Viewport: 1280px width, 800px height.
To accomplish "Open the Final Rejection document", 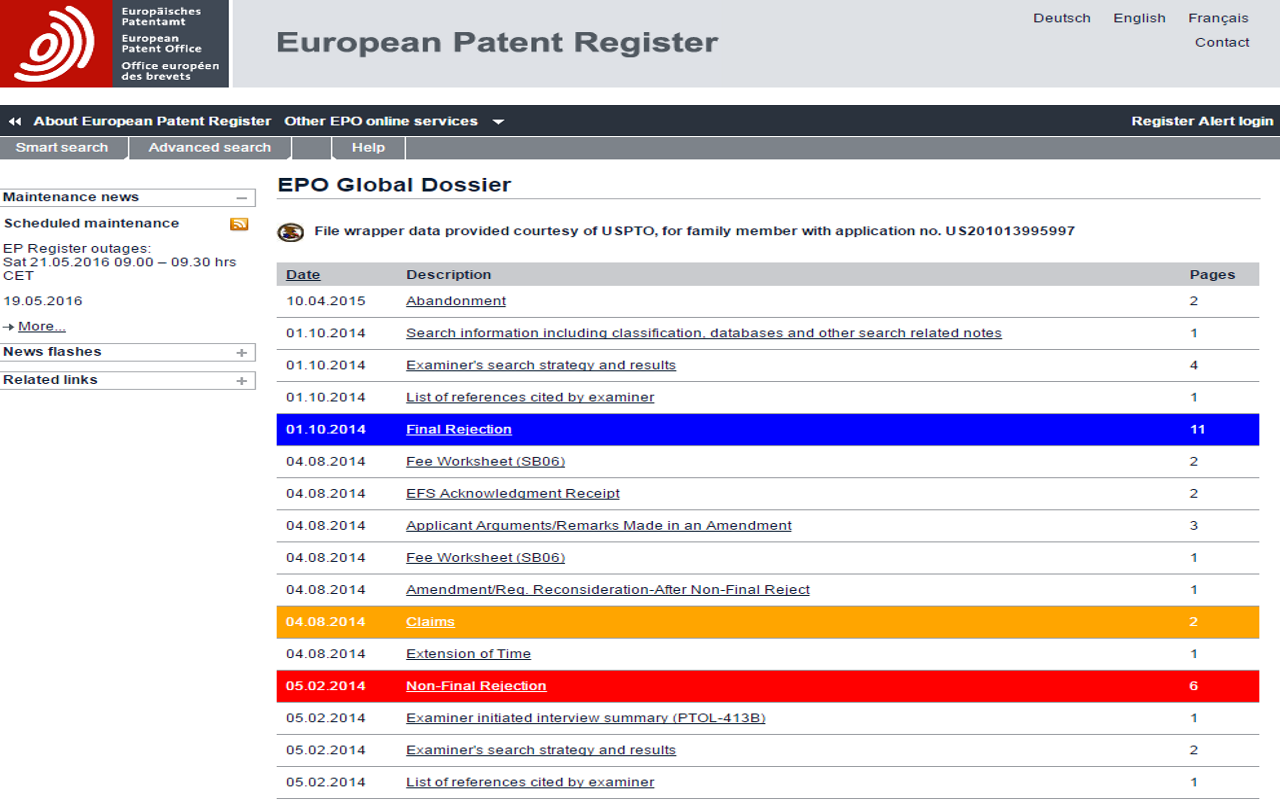I will 458,430.
